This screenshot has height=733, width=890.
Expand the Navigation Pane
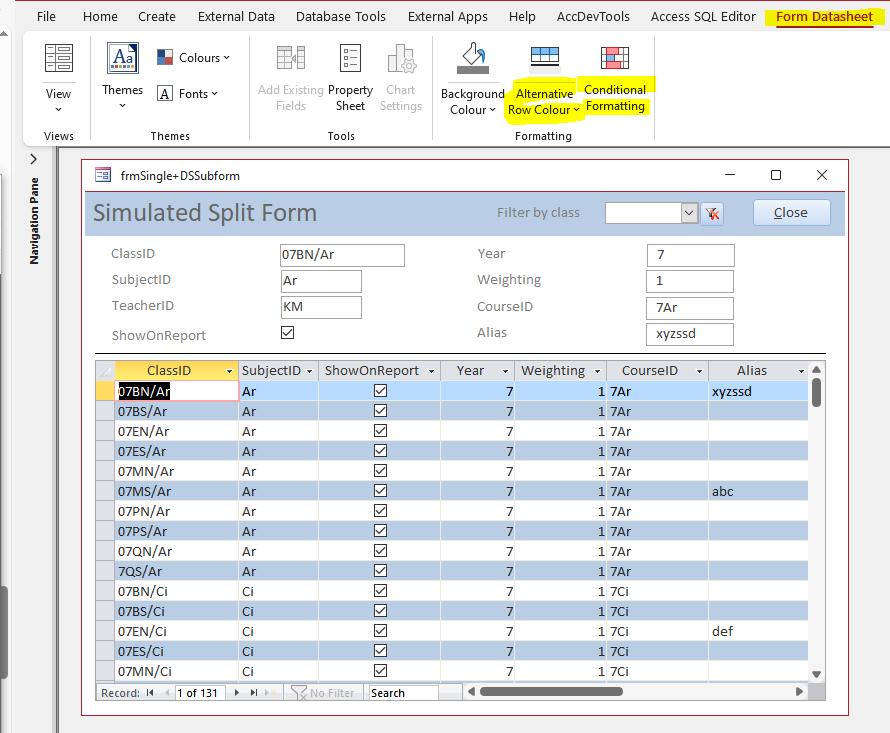[33, 159]
